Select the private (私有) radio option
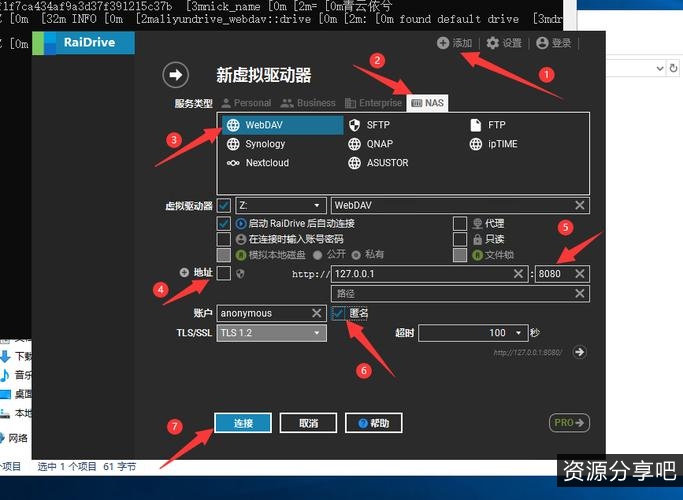Screen dimensions: 683x500 coord(356,255)
